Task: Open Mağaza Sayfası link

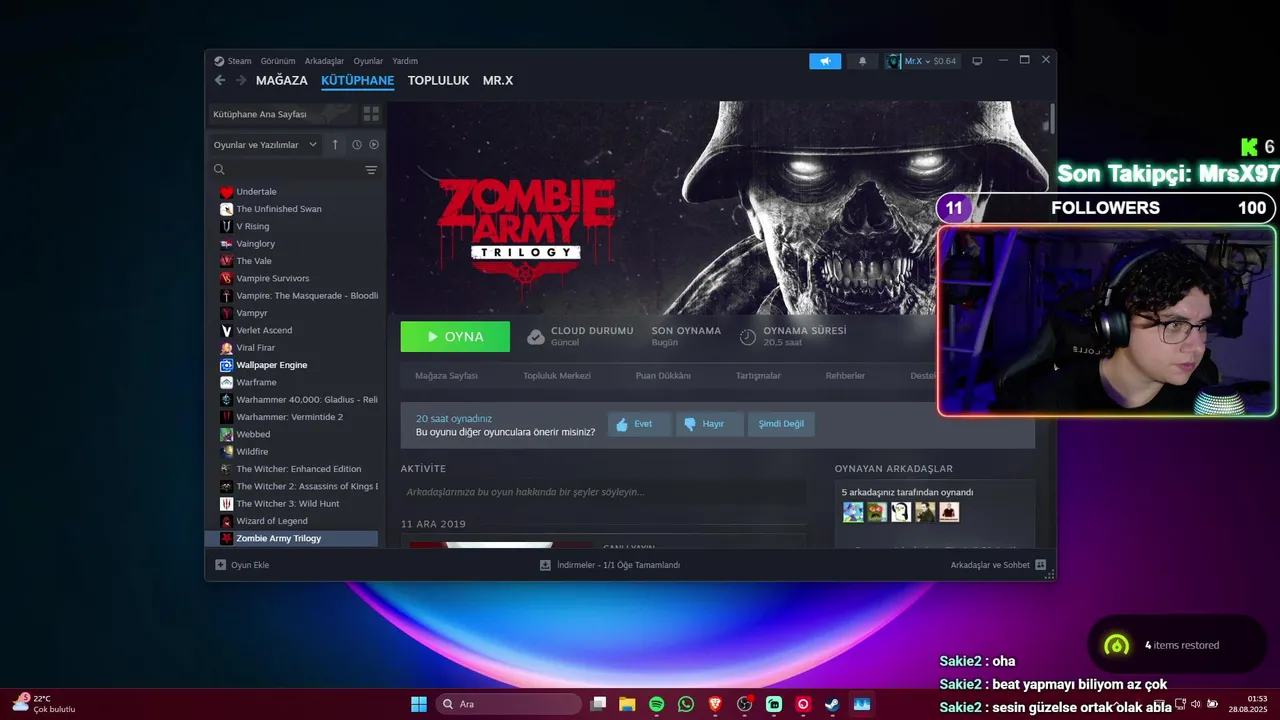Action: [446, 376]
